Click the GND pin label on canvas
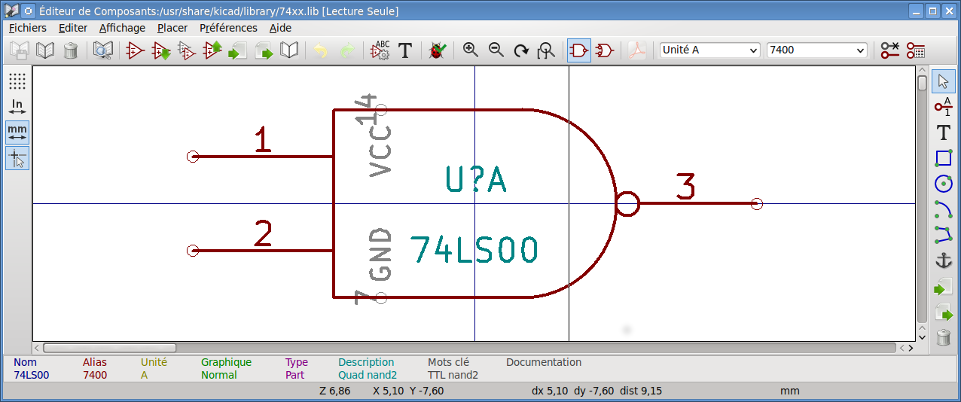Viewport: 961px width, 402px height. click(381, 255)
